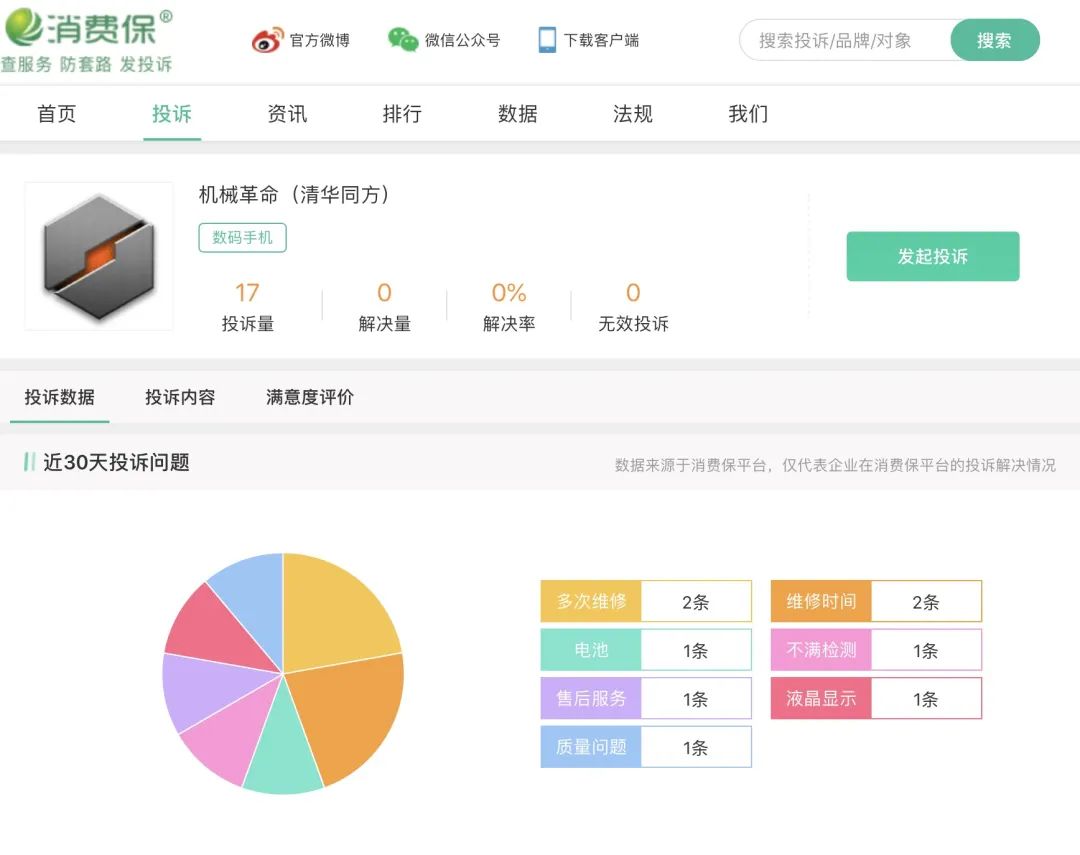The width and height of the screenshot is (1080, 855).
Task: Click the 发起投诉 button
Action: click(x=932, y=256)
